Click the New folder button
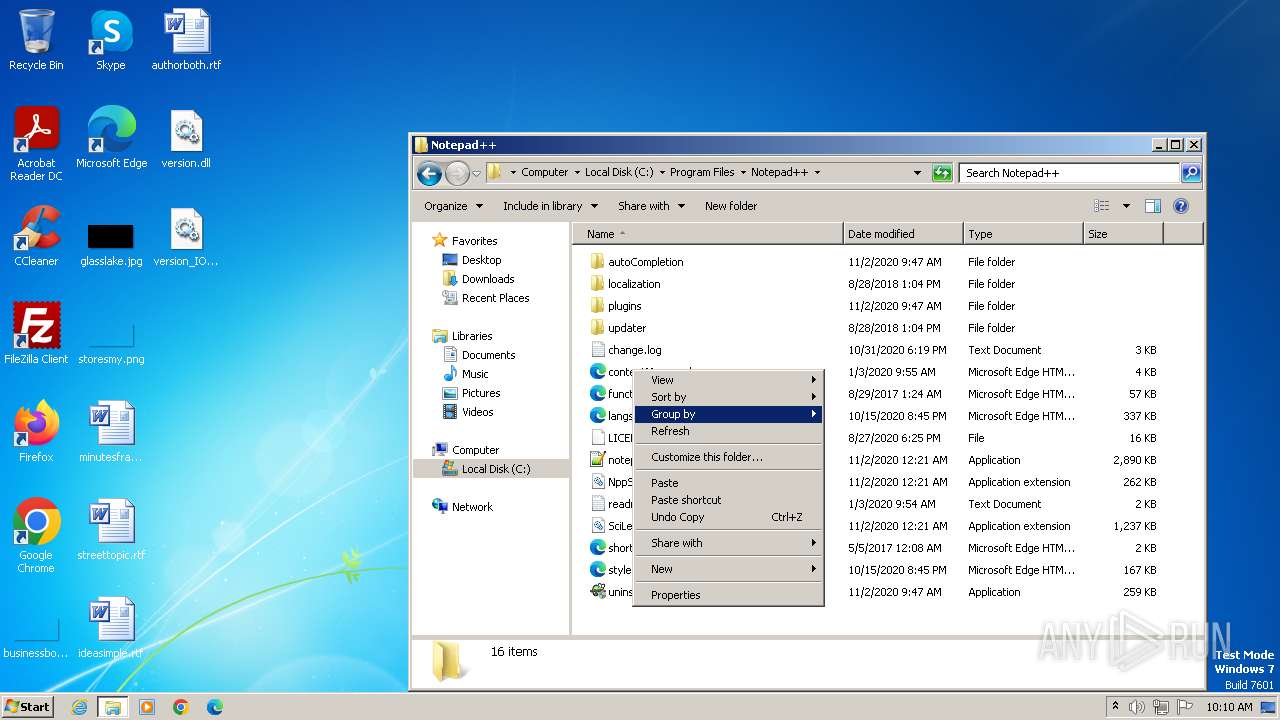This screenshot has width=1280, height=720. click(731, 206)
